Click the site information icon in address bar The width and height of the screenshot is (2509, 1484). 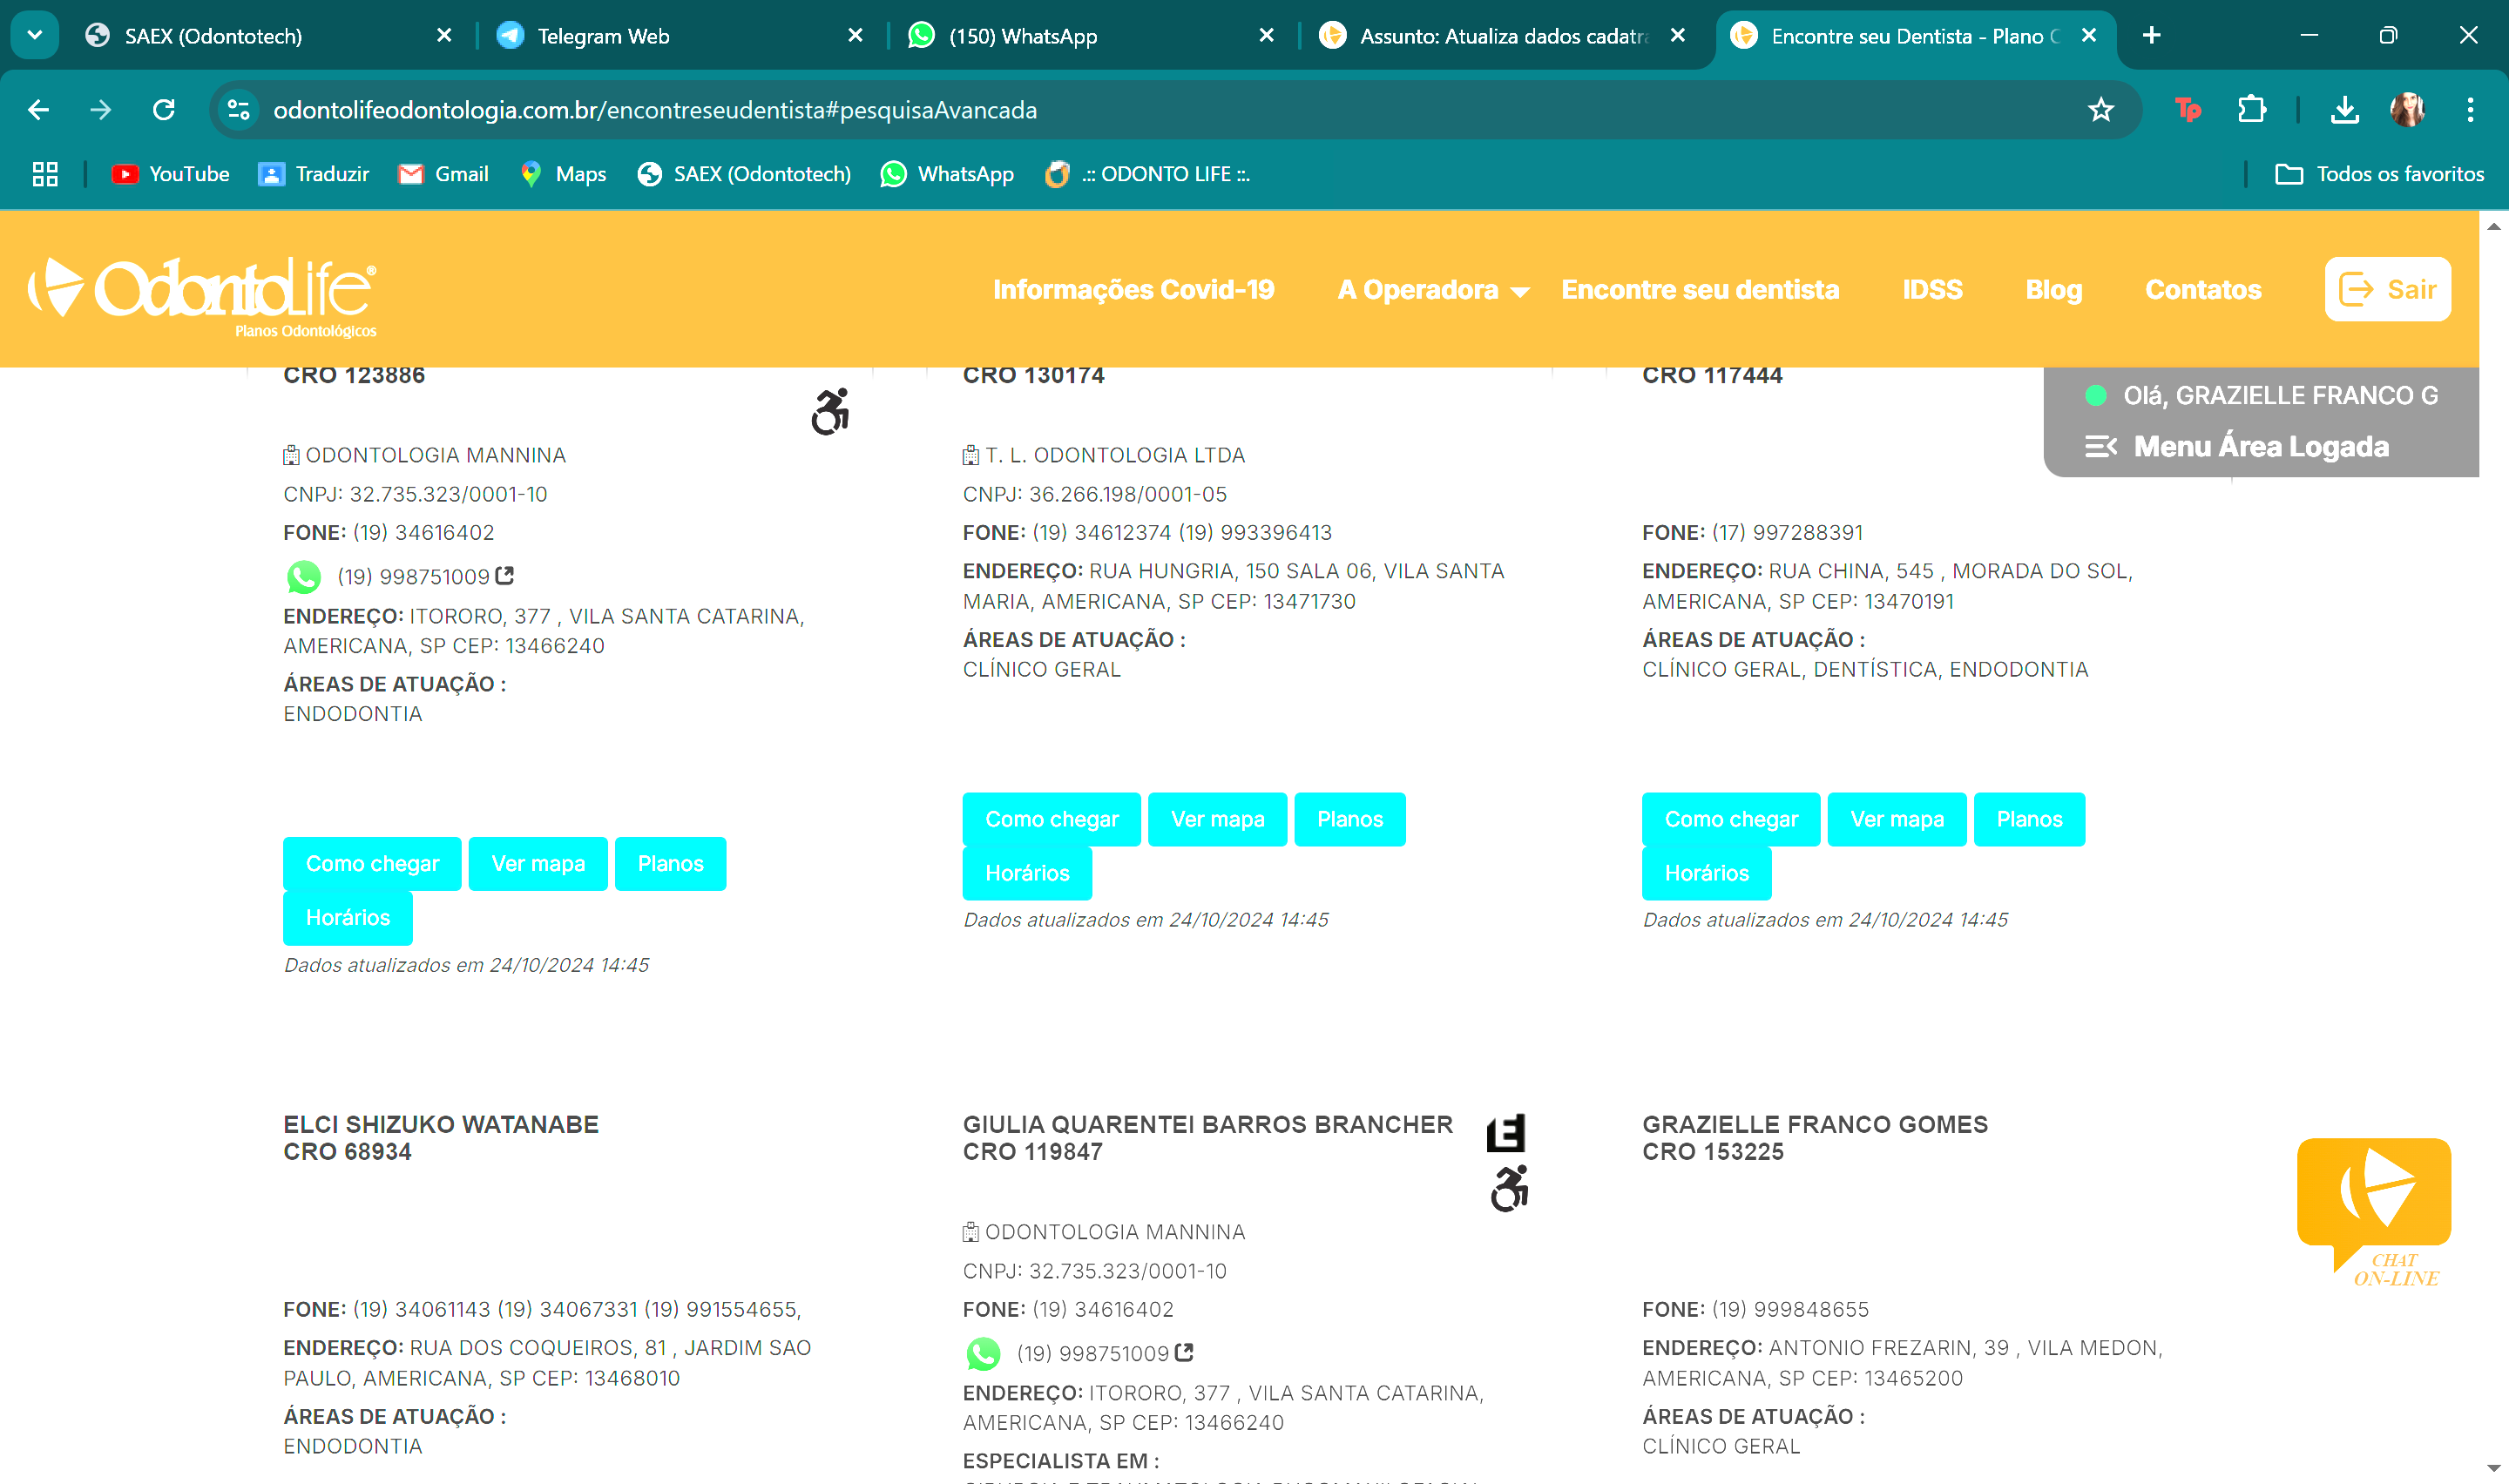coord(238,110)
